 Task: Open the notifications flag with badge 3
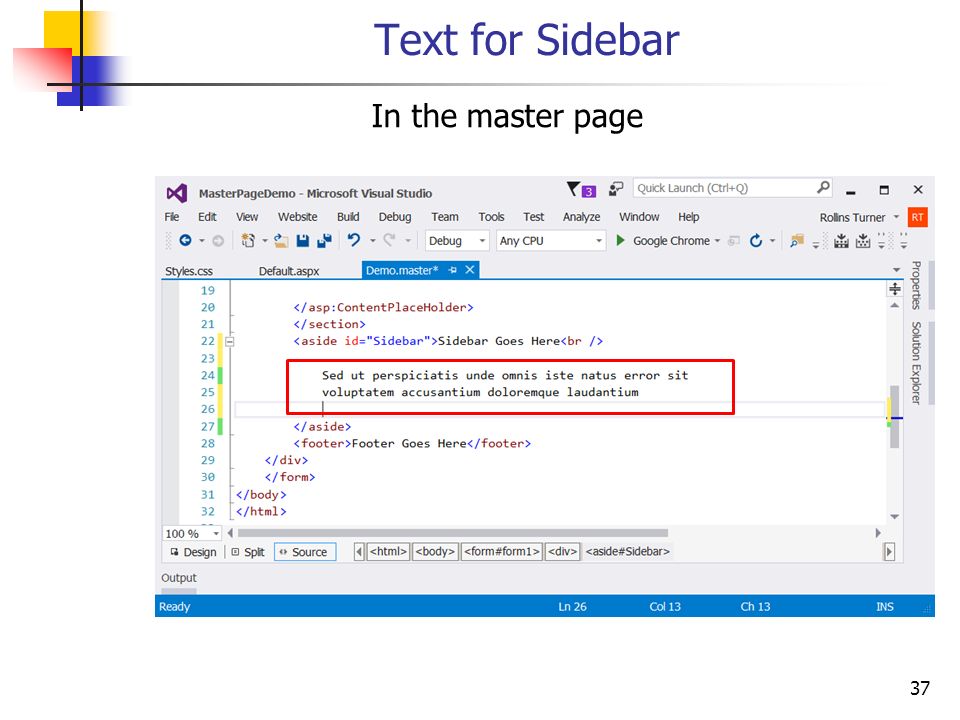[580, 190]
